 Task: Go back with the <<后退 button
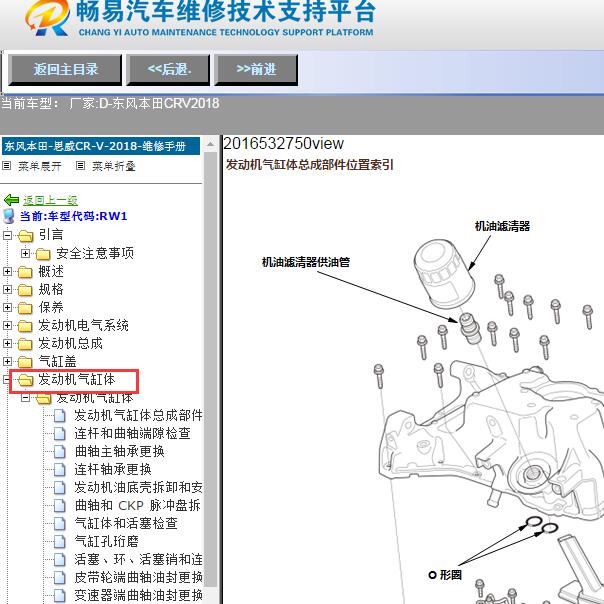pos(169,70)
